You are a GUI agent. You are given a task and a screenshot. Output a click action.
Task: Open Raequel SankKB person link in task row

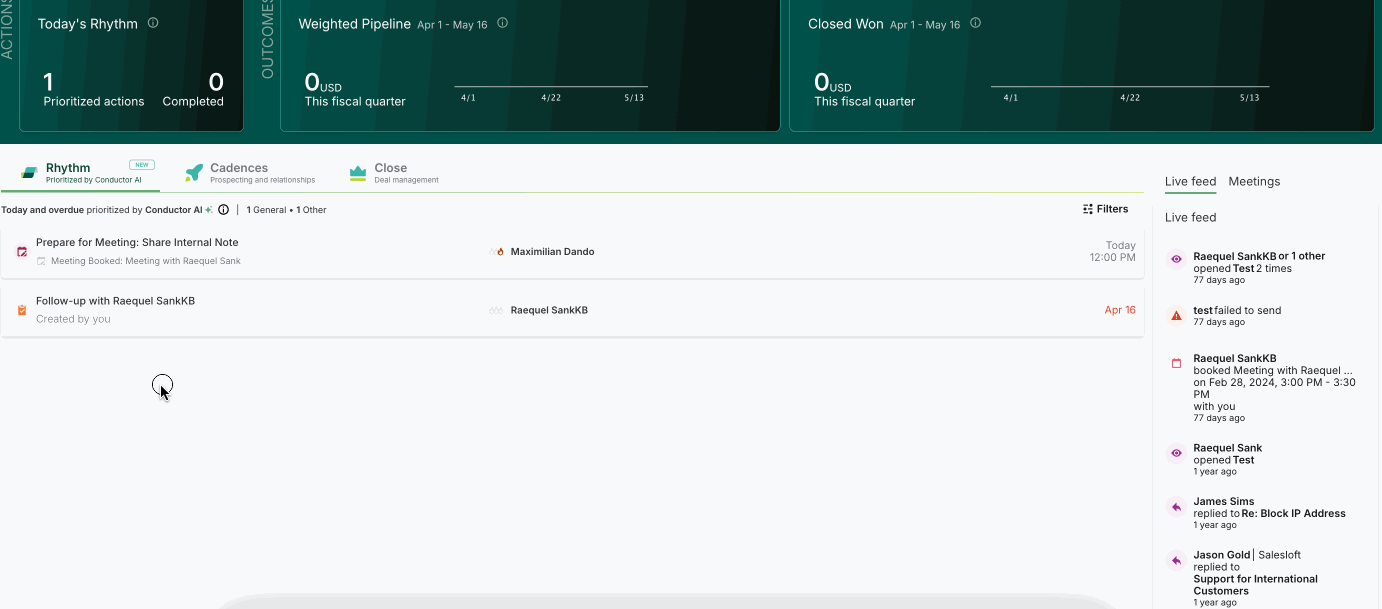coord(549,310)
